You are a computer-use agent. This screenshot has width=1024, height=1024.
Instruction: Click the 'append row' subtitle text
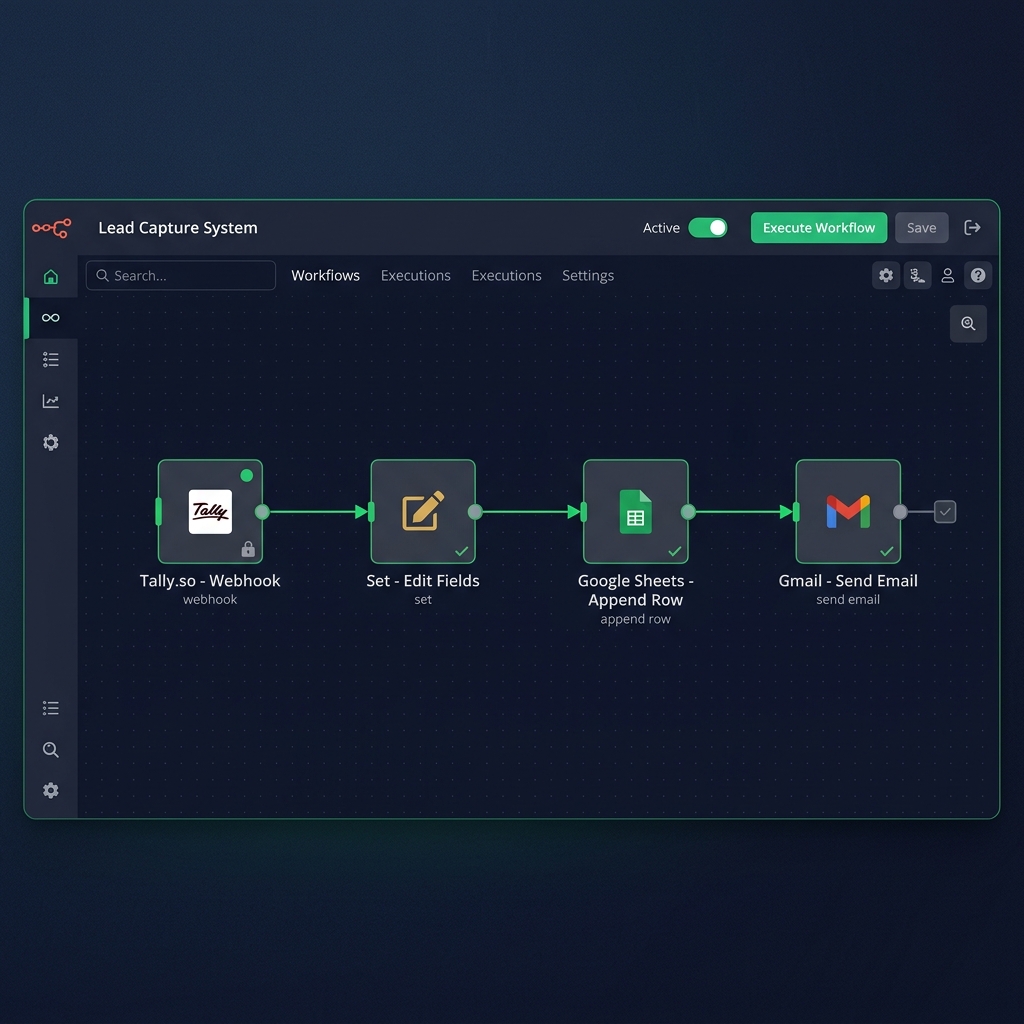click(635, 618)
